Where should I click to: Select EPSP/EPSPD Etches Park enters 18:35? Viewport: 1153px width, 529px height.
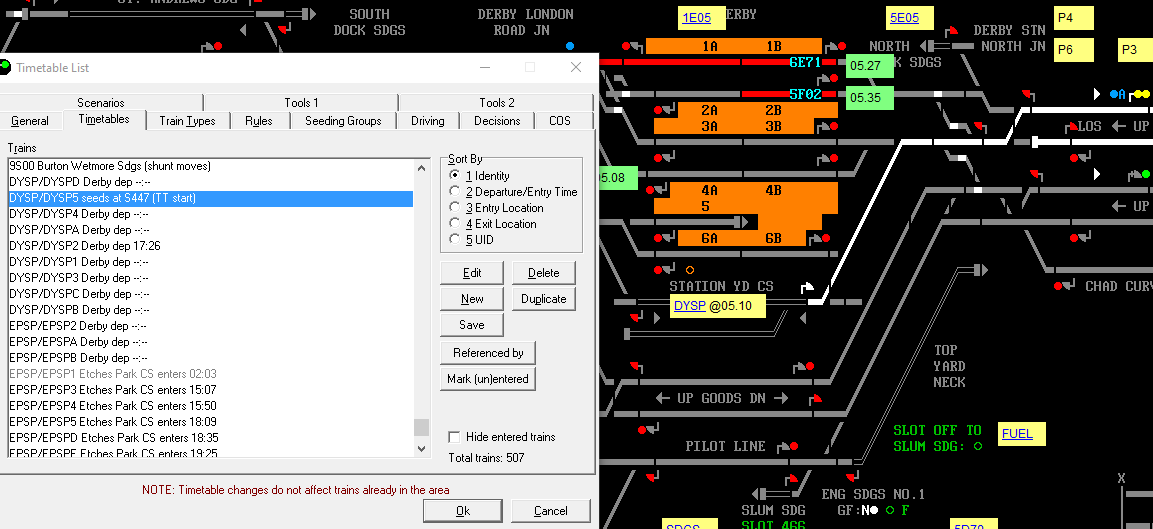click(210, 438)
